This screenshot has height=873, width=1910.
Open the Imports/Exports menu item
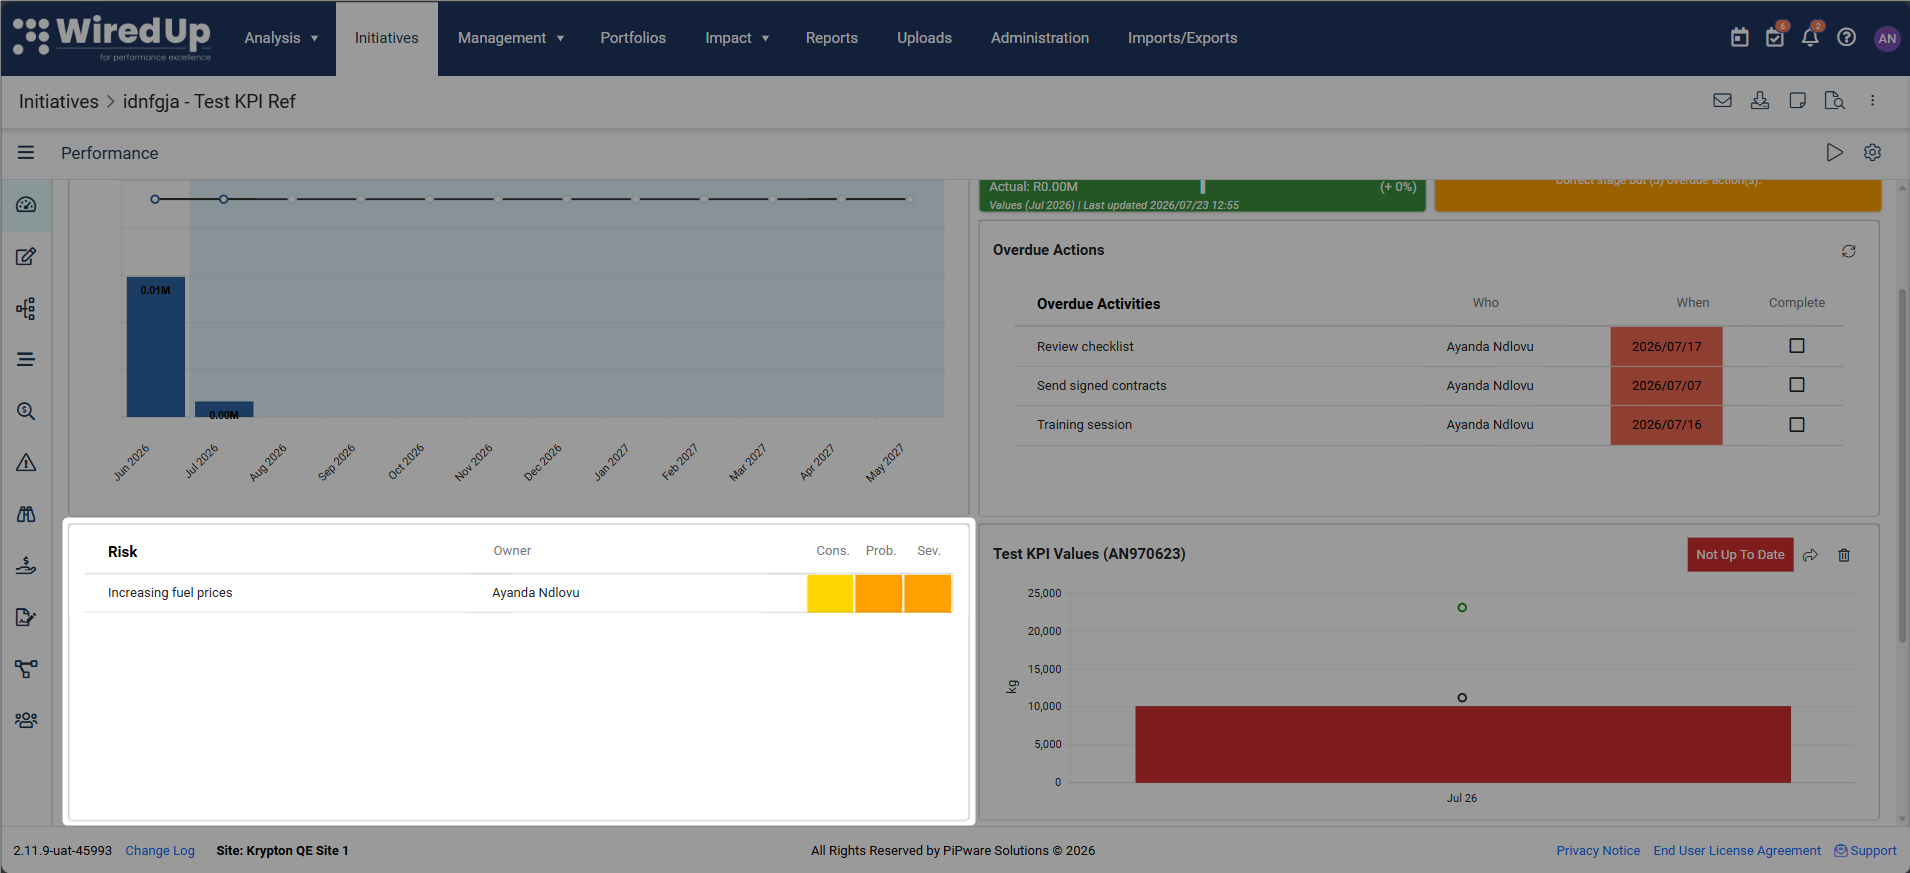(1182, 38)
